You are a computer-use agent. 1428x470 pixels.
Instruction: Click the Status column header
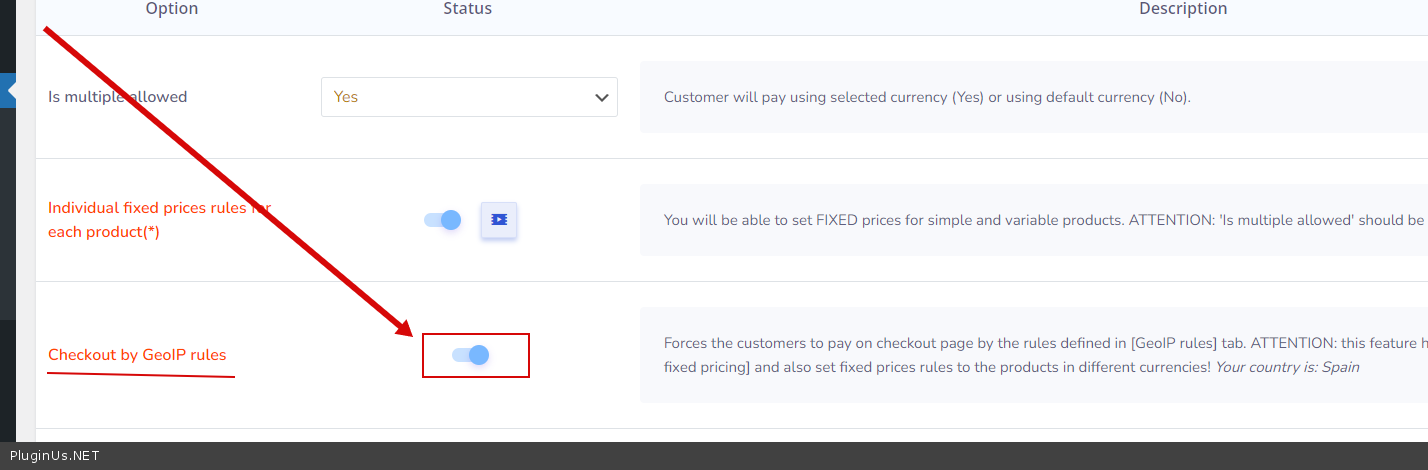pyautogui.click(x=468, y=9)
